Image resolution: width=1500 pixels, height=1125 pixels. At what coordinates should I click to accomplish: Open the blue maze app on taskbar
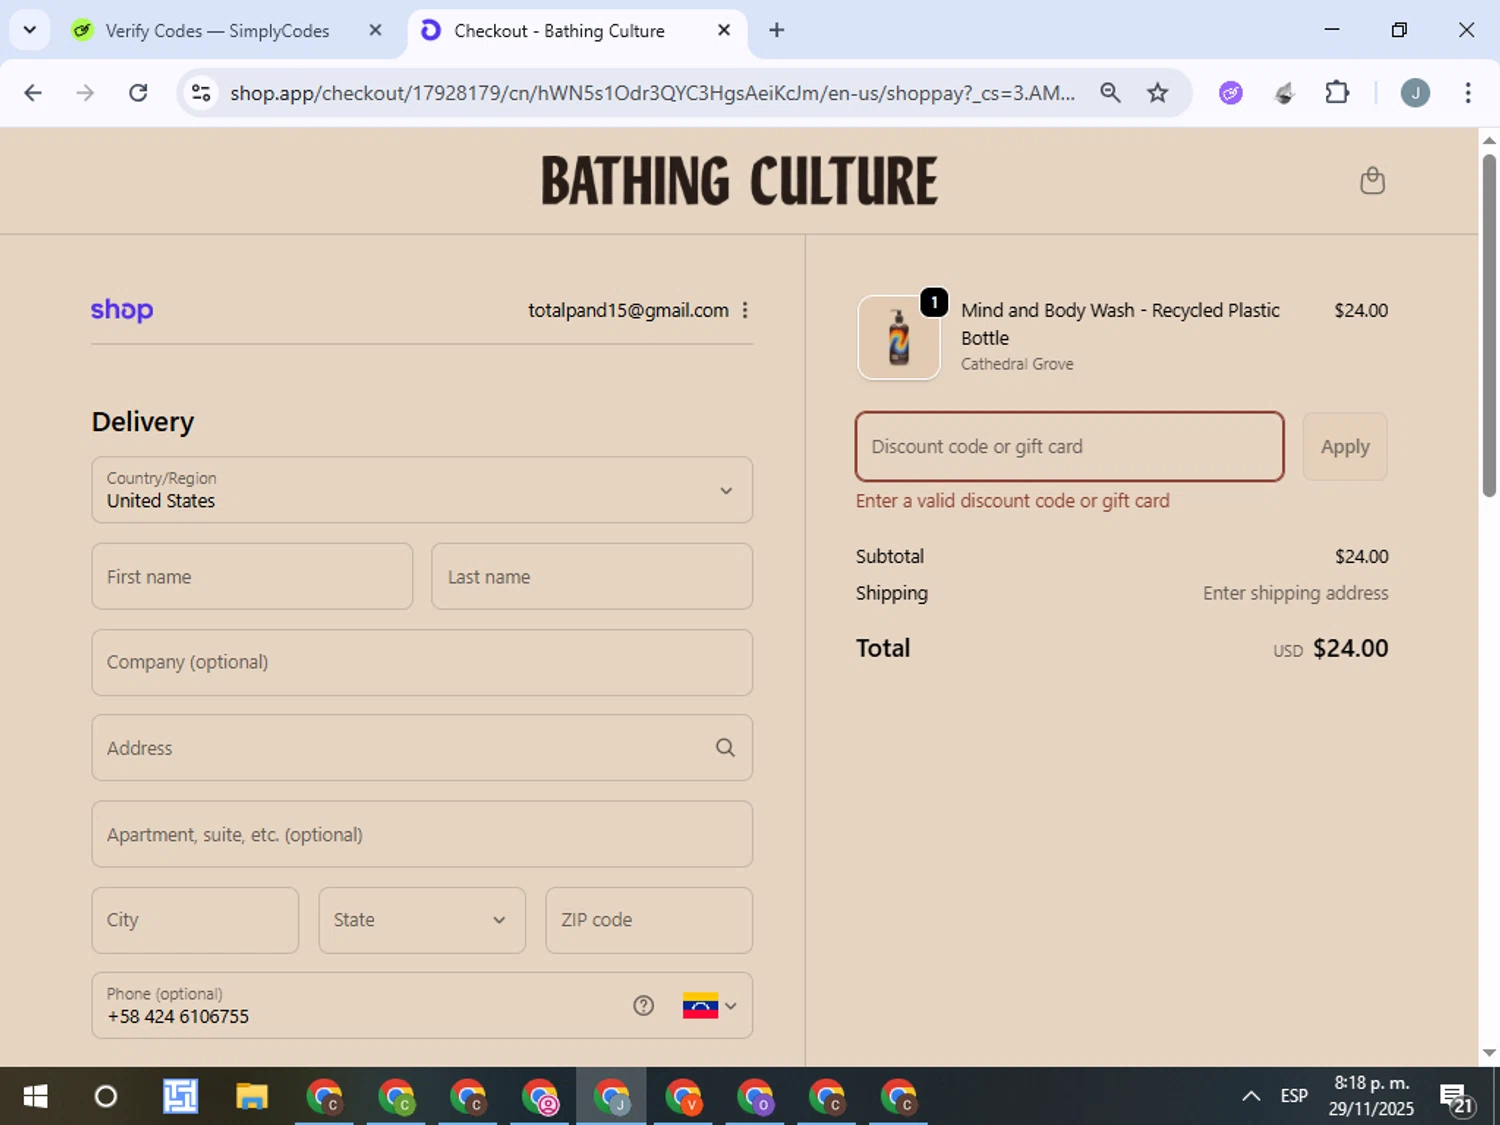[x=180, y=1097]
